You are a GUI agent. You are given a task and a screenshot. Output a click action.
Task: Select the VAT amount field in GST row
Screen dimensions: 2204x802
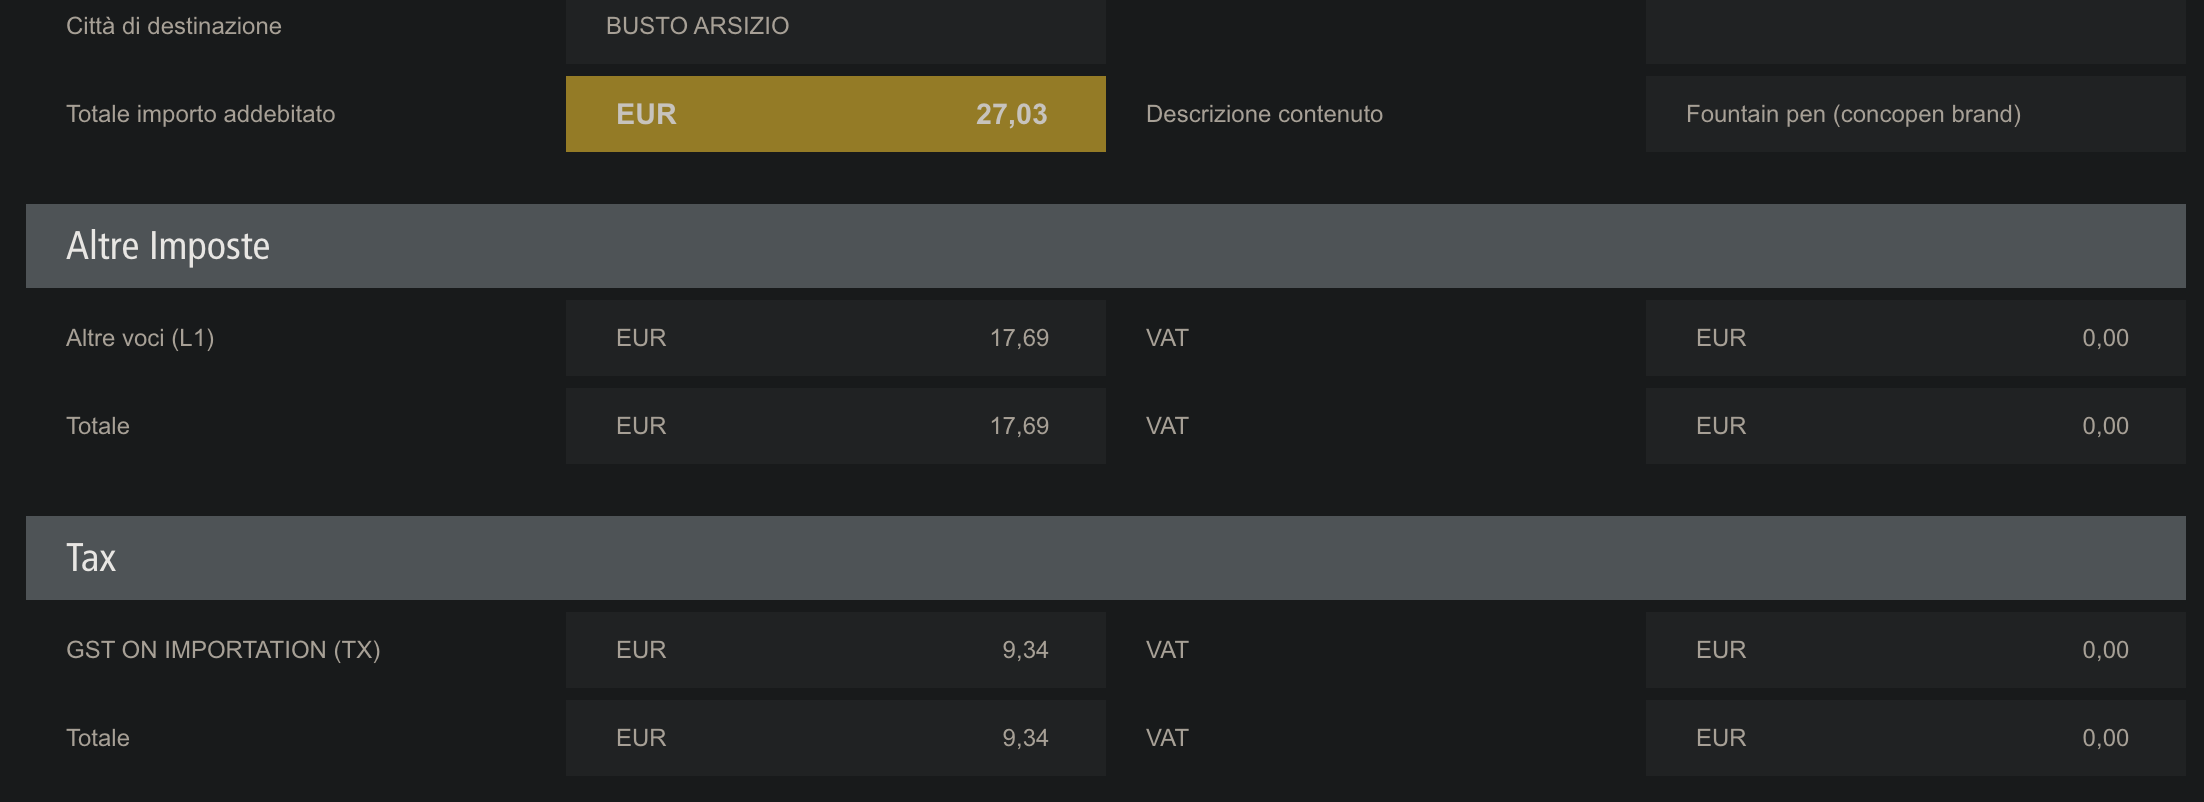coord(1914,650)
